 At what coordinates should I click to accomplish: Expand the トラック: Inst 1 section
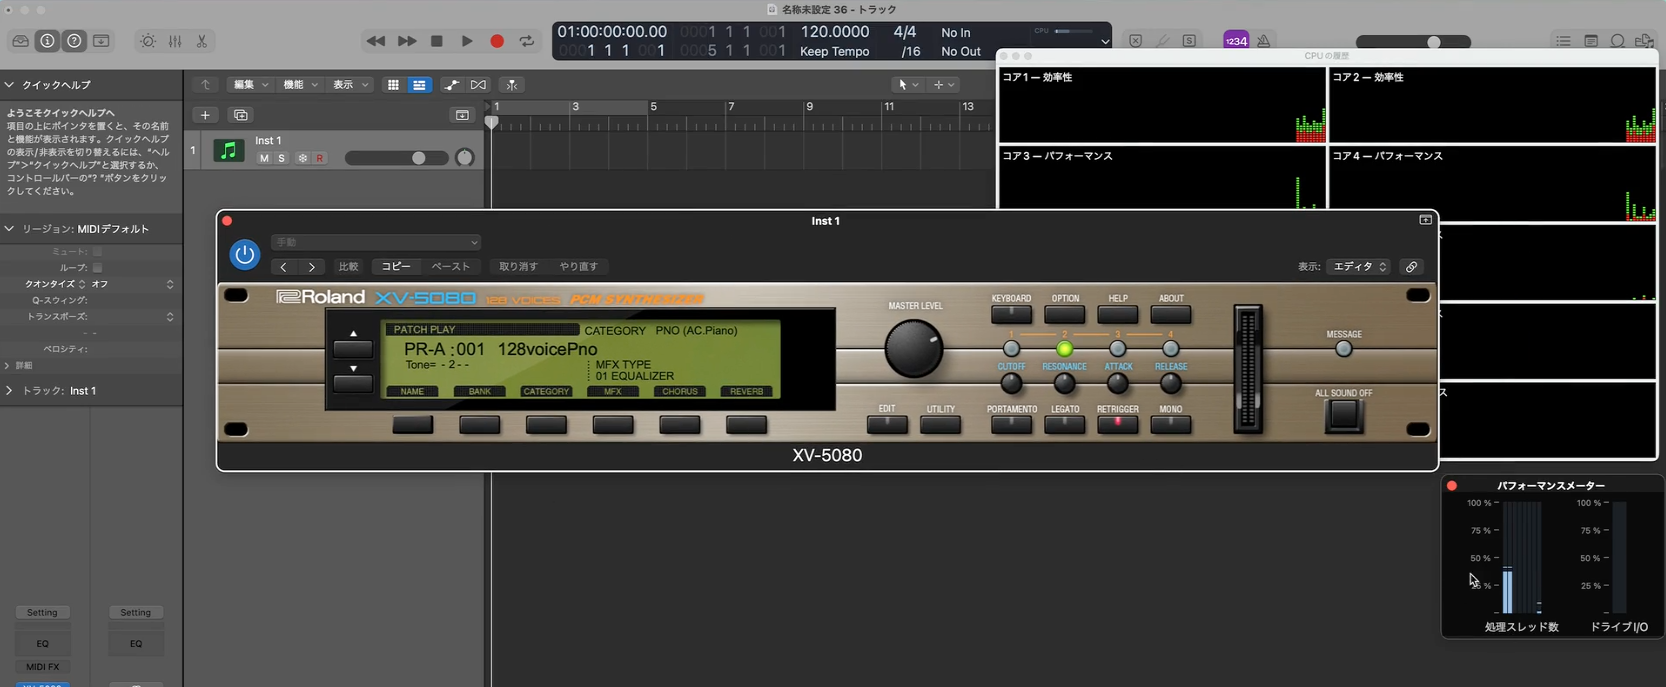pos(9,391)
